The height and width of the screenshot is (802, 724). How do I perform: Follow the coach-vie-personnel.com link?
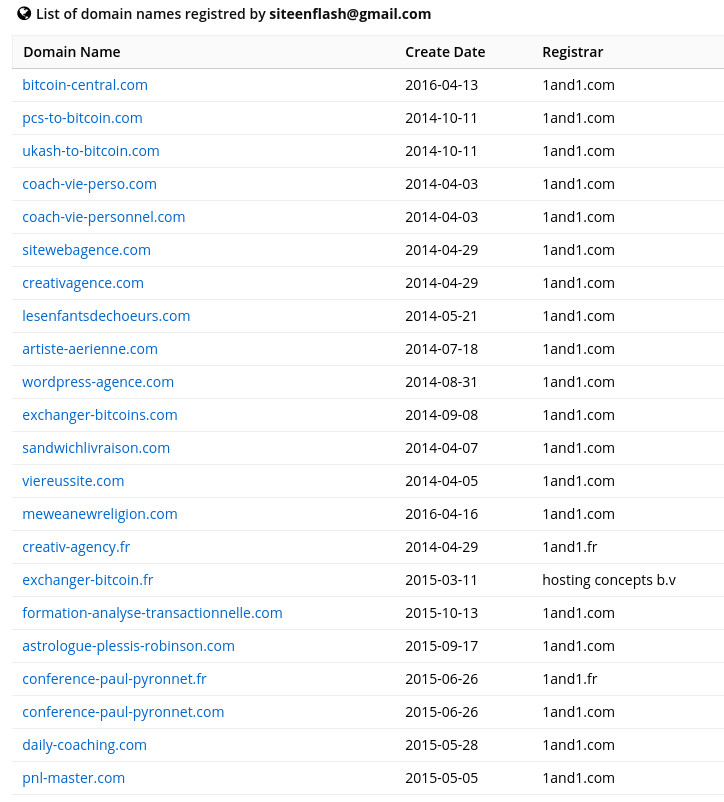(104, 217)
